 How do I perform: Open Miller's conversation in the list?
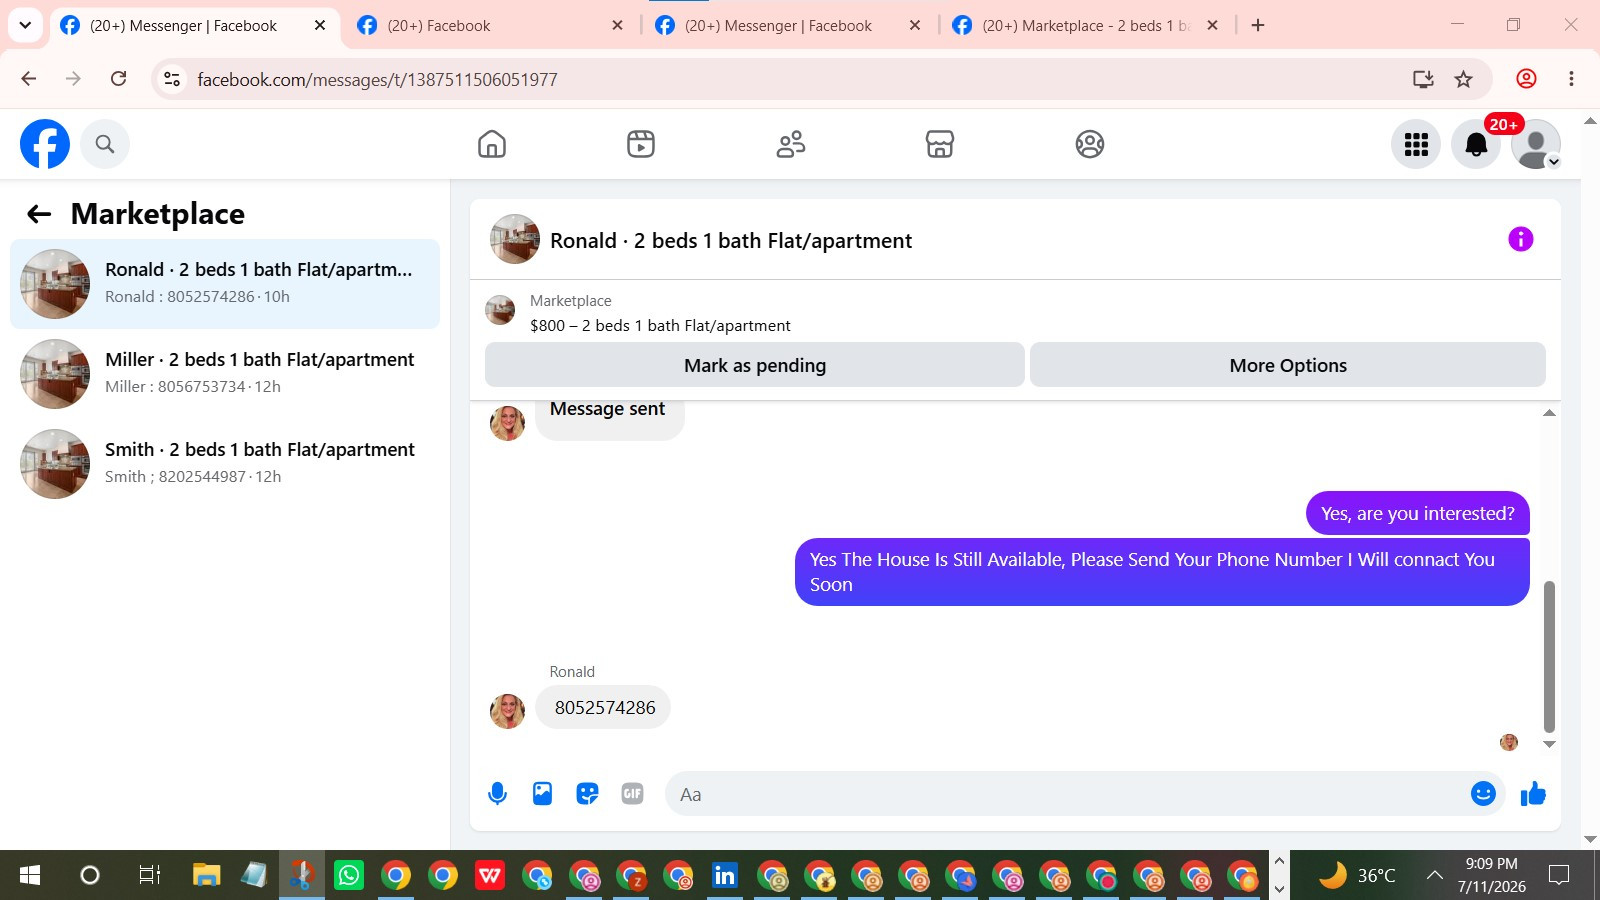pos(225,374)
